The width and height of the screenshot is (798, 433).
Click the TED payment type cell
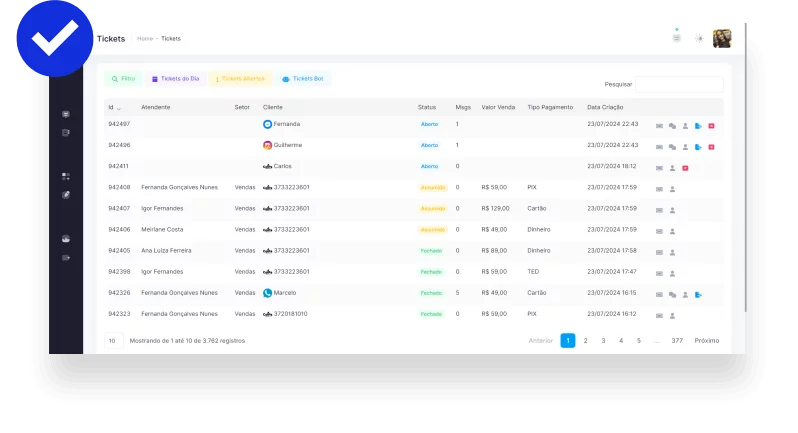tap(533, 272)
